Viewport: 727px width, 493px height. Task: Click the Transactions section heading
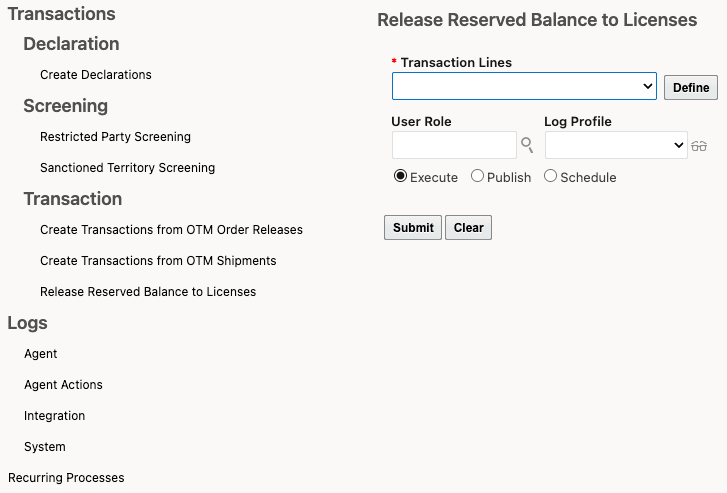coord(61,14)
